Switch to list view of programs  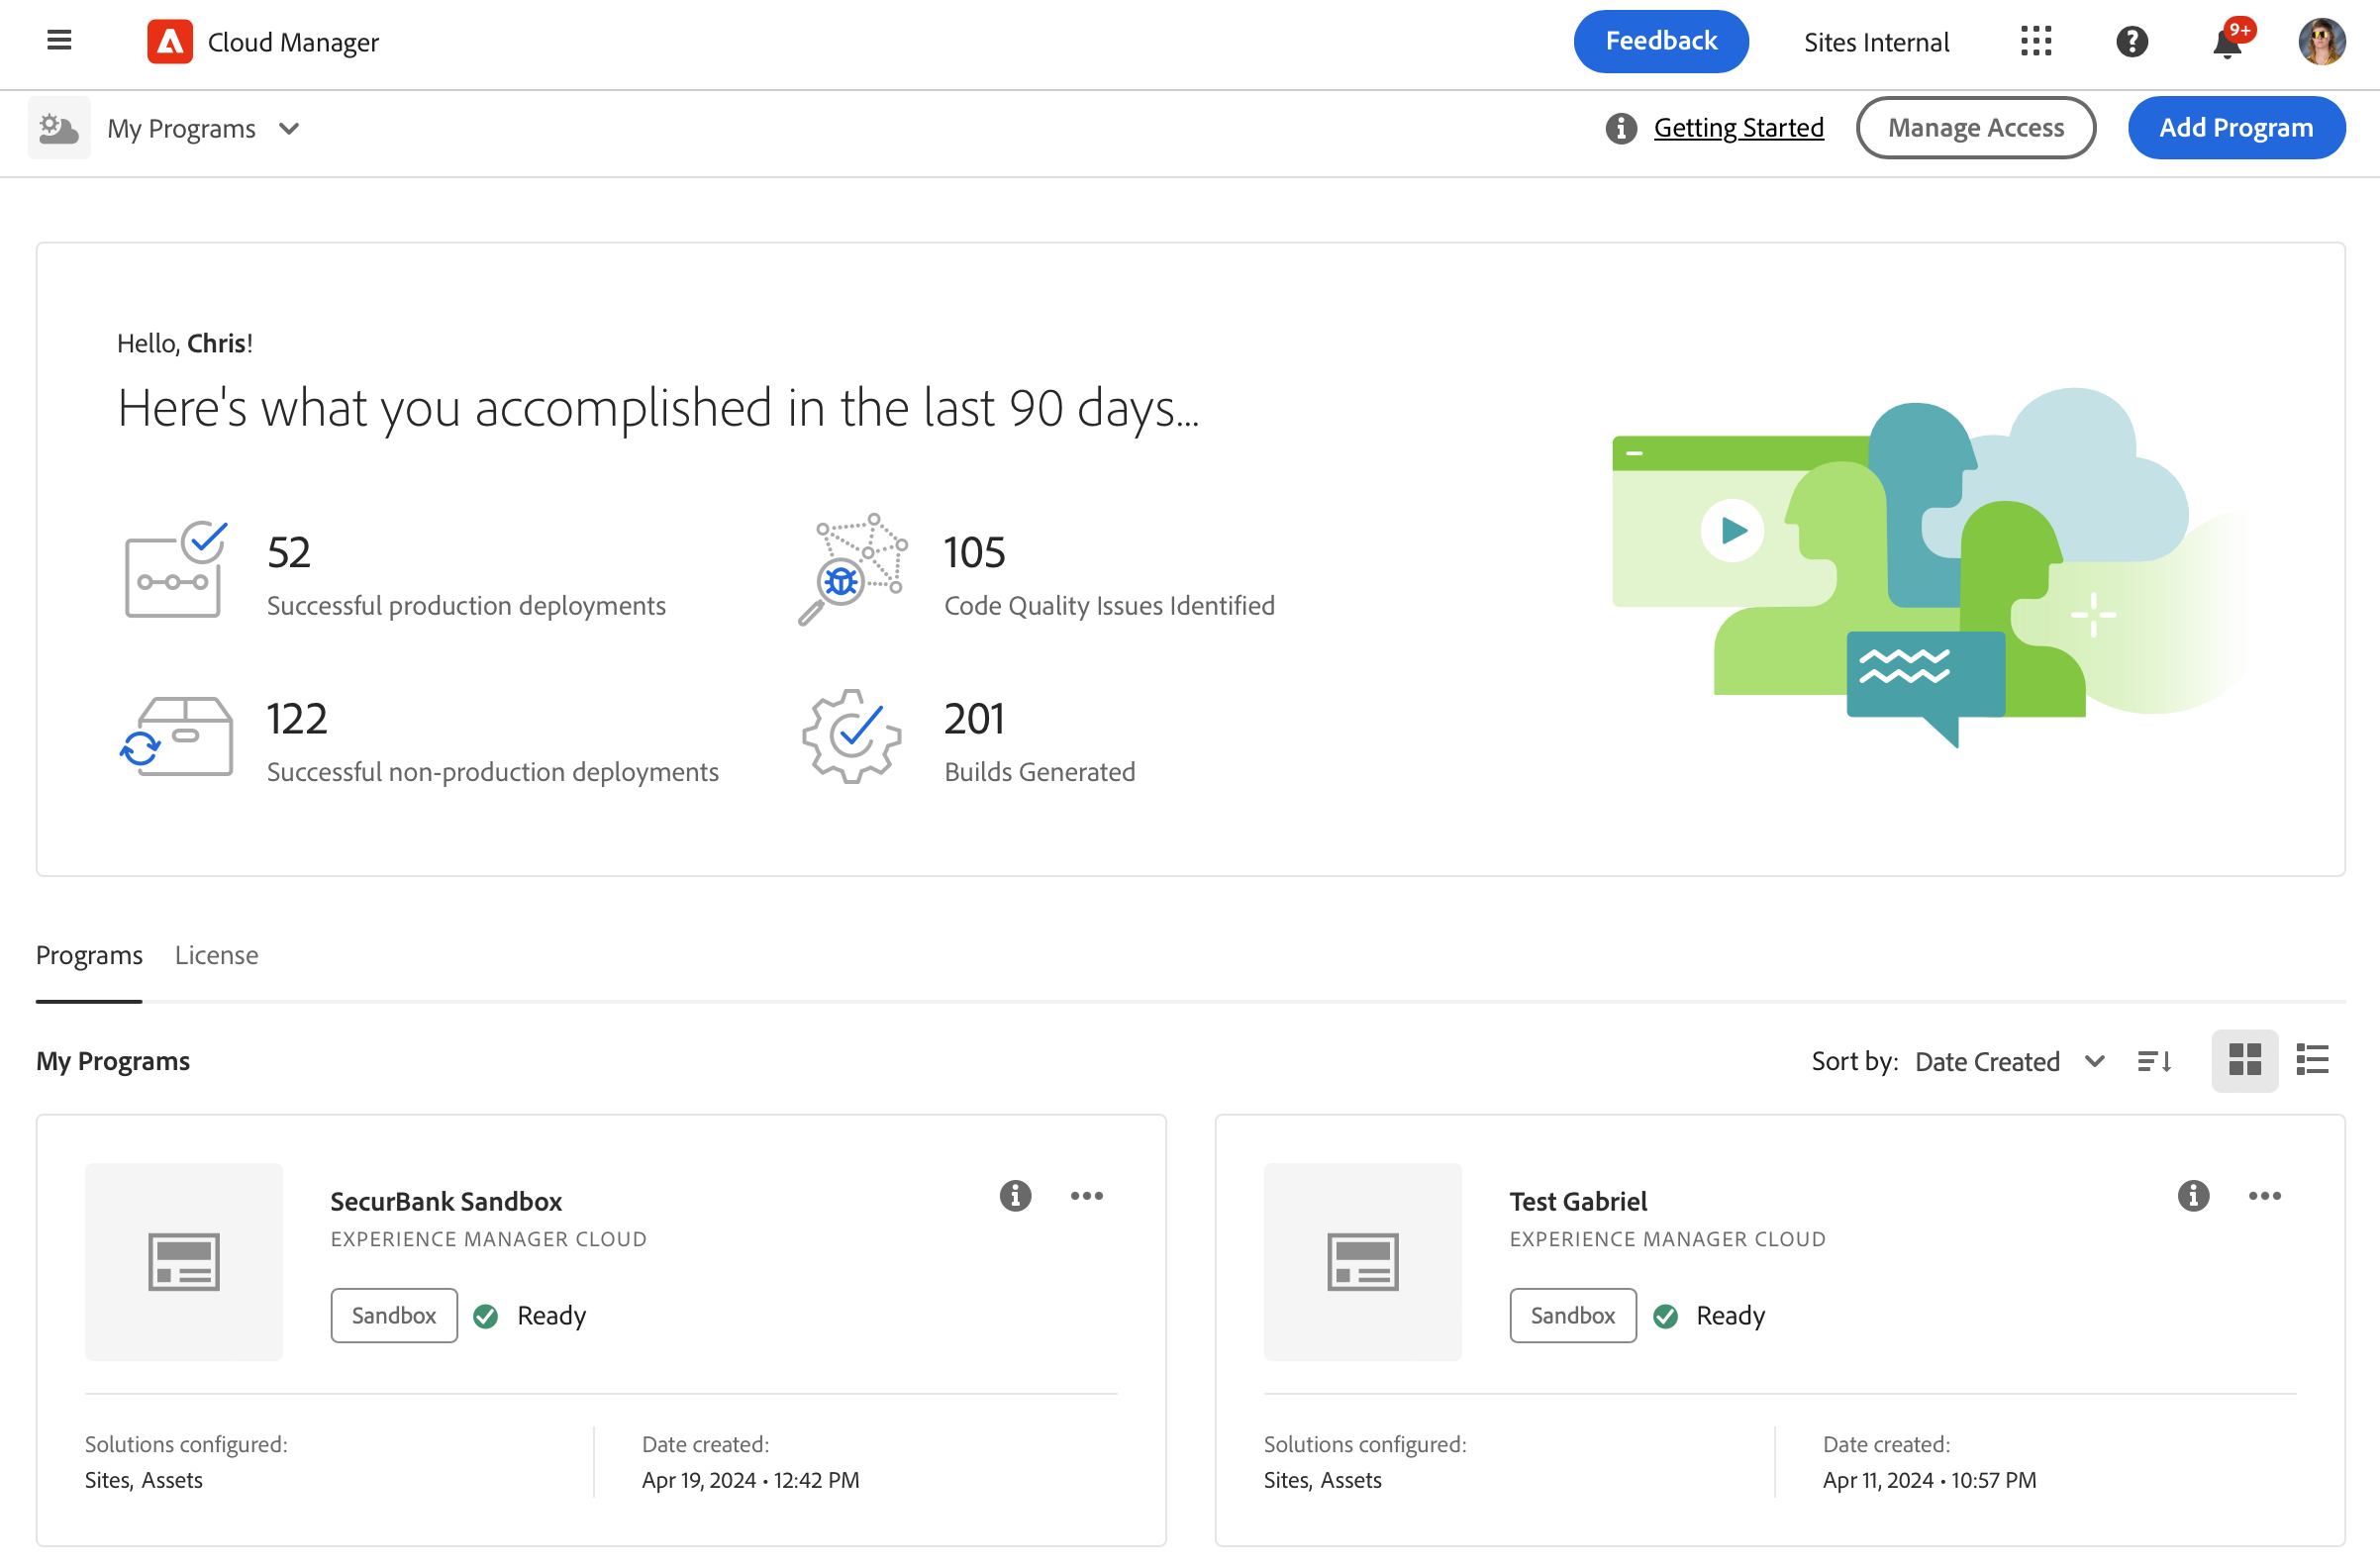[2312, 1060]
